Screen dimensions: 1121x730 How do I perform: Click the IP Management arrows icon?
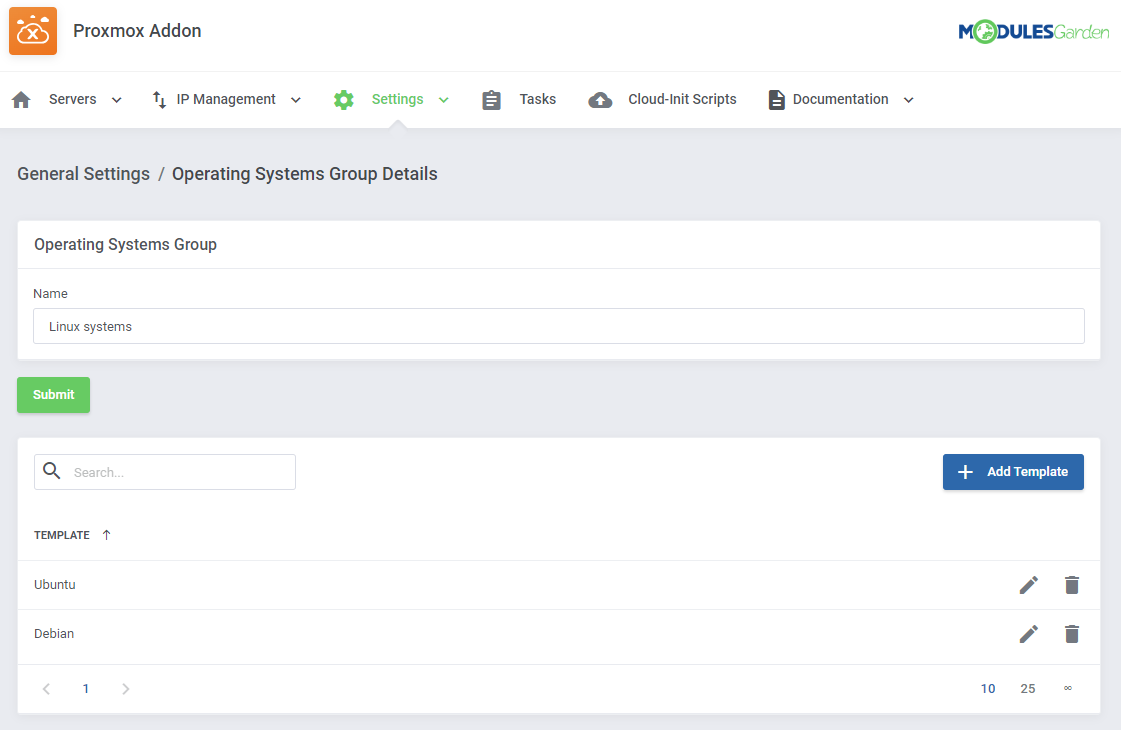click(159, 99)
